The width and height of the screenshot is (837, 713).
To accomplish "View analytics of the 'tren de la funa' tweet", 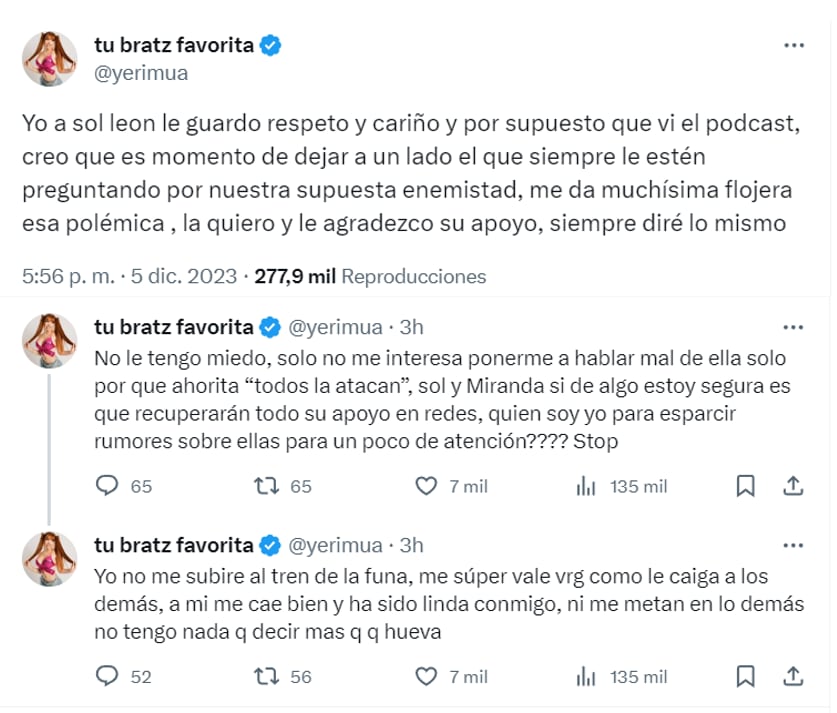I will pyautogui.click(x=586, y=677).
